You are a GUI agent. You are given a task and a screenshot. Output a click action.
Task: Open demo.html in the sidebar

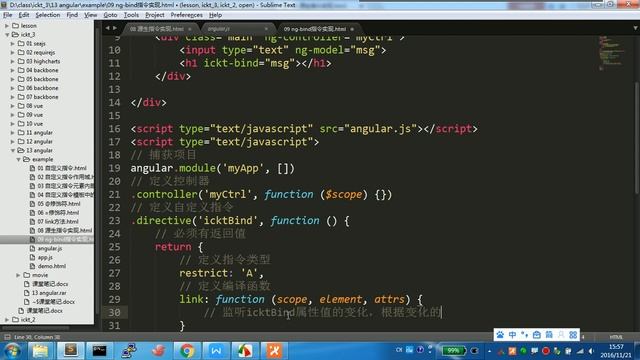[51, 266]
